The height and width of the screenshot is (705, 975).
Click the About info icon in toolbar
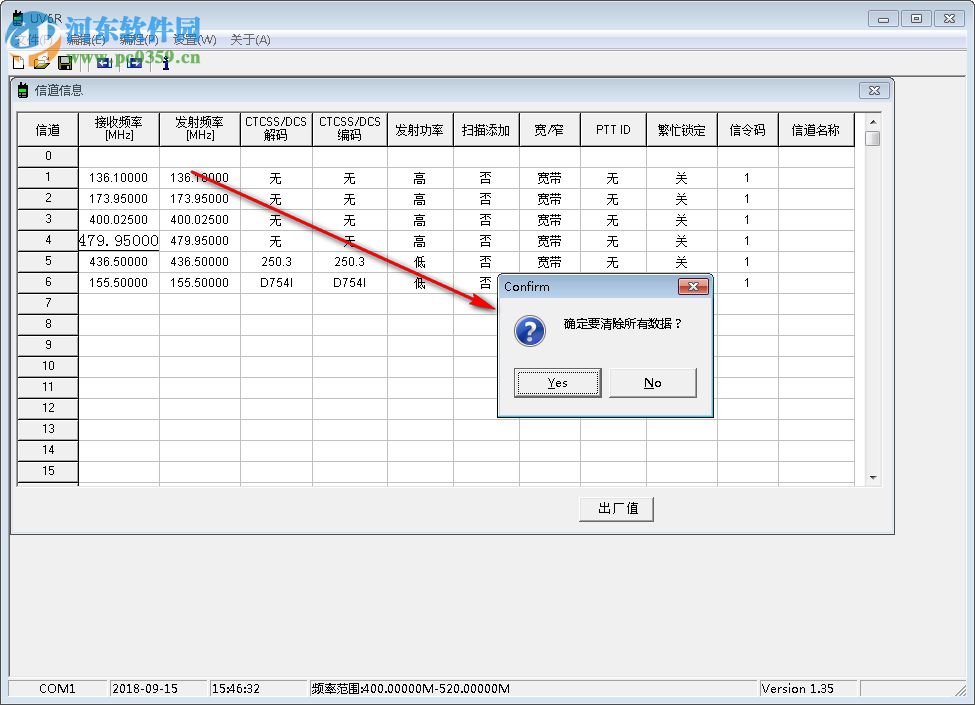tap(165, 63)
